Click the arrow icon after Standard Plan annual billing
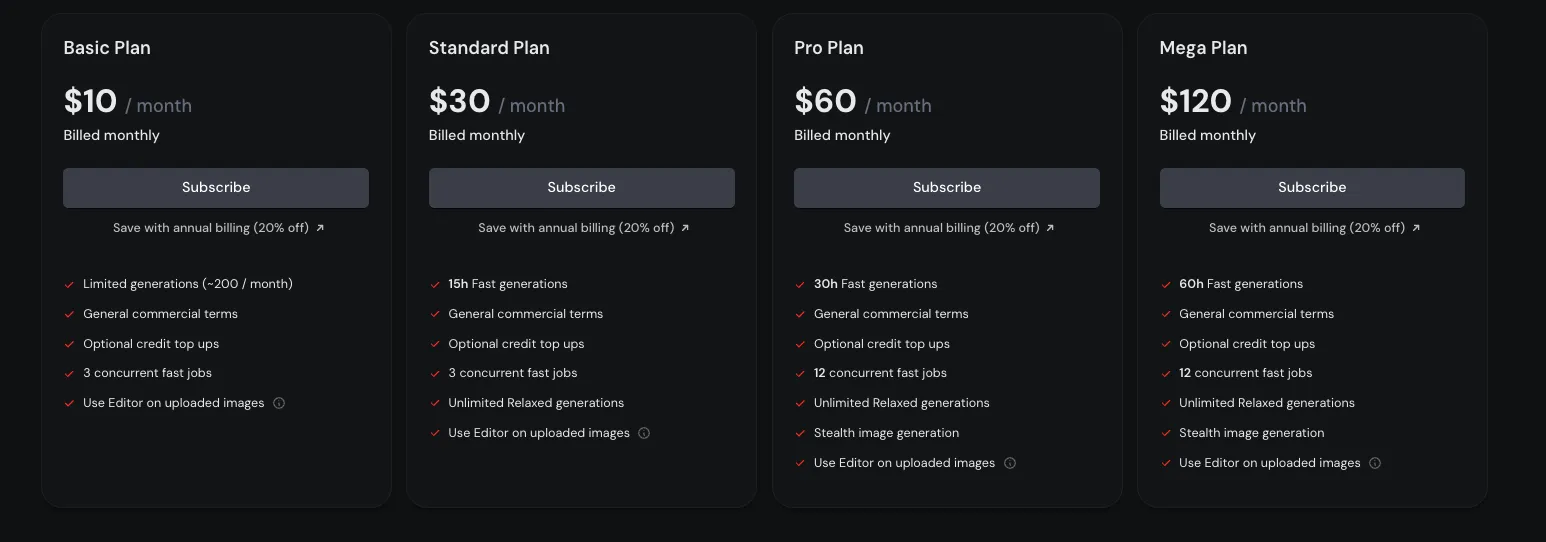This screenshot has height=542, width=1546. pos(685,228)
